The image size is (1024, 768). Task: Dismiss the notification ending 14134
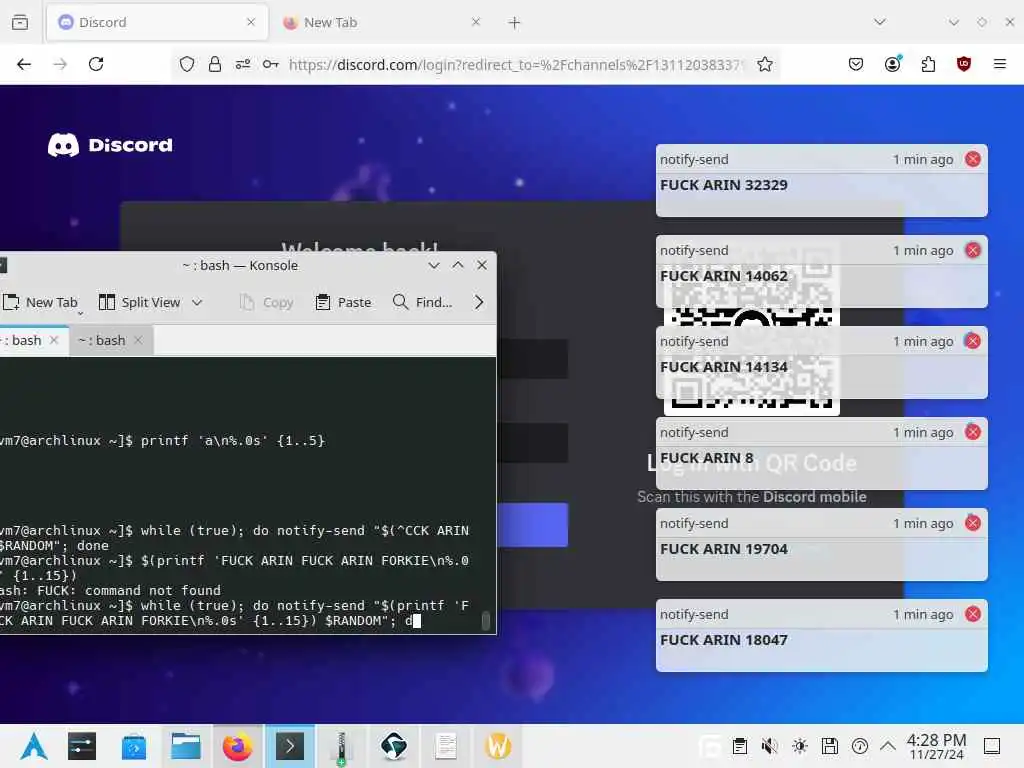click(x=972, y=341)
